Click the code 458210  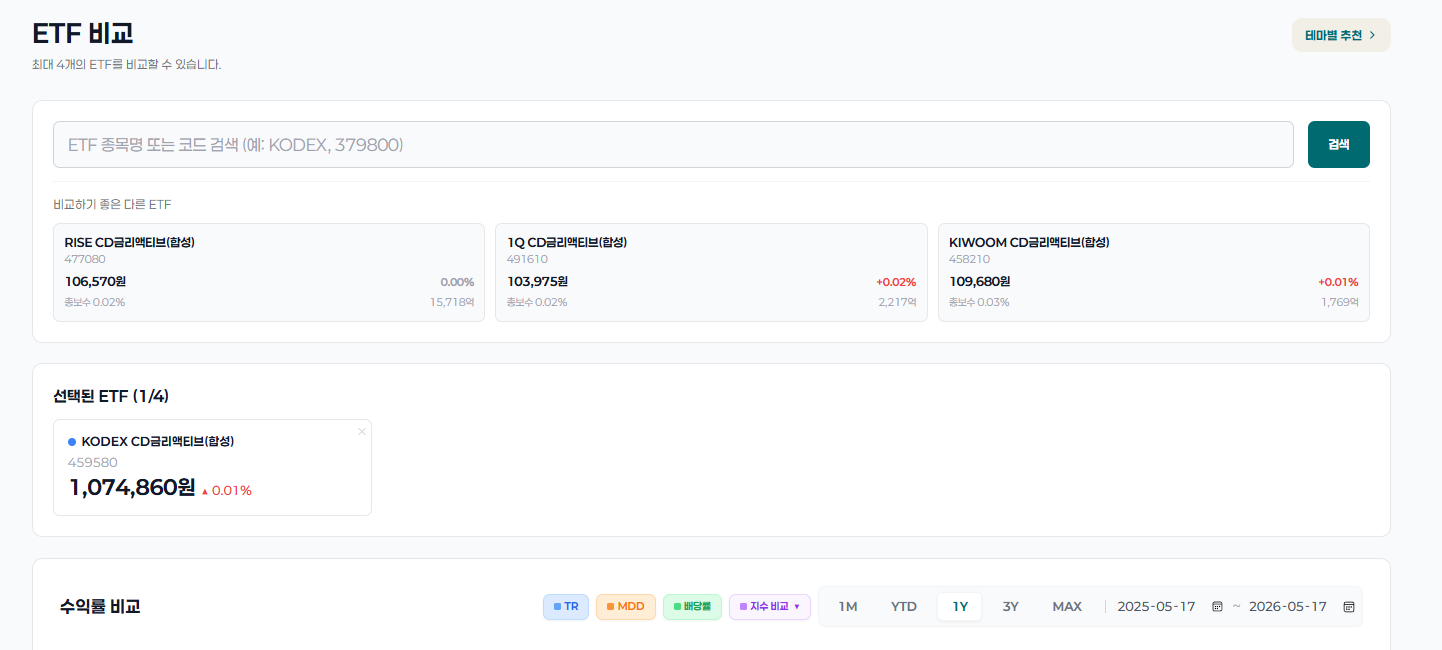970,259
